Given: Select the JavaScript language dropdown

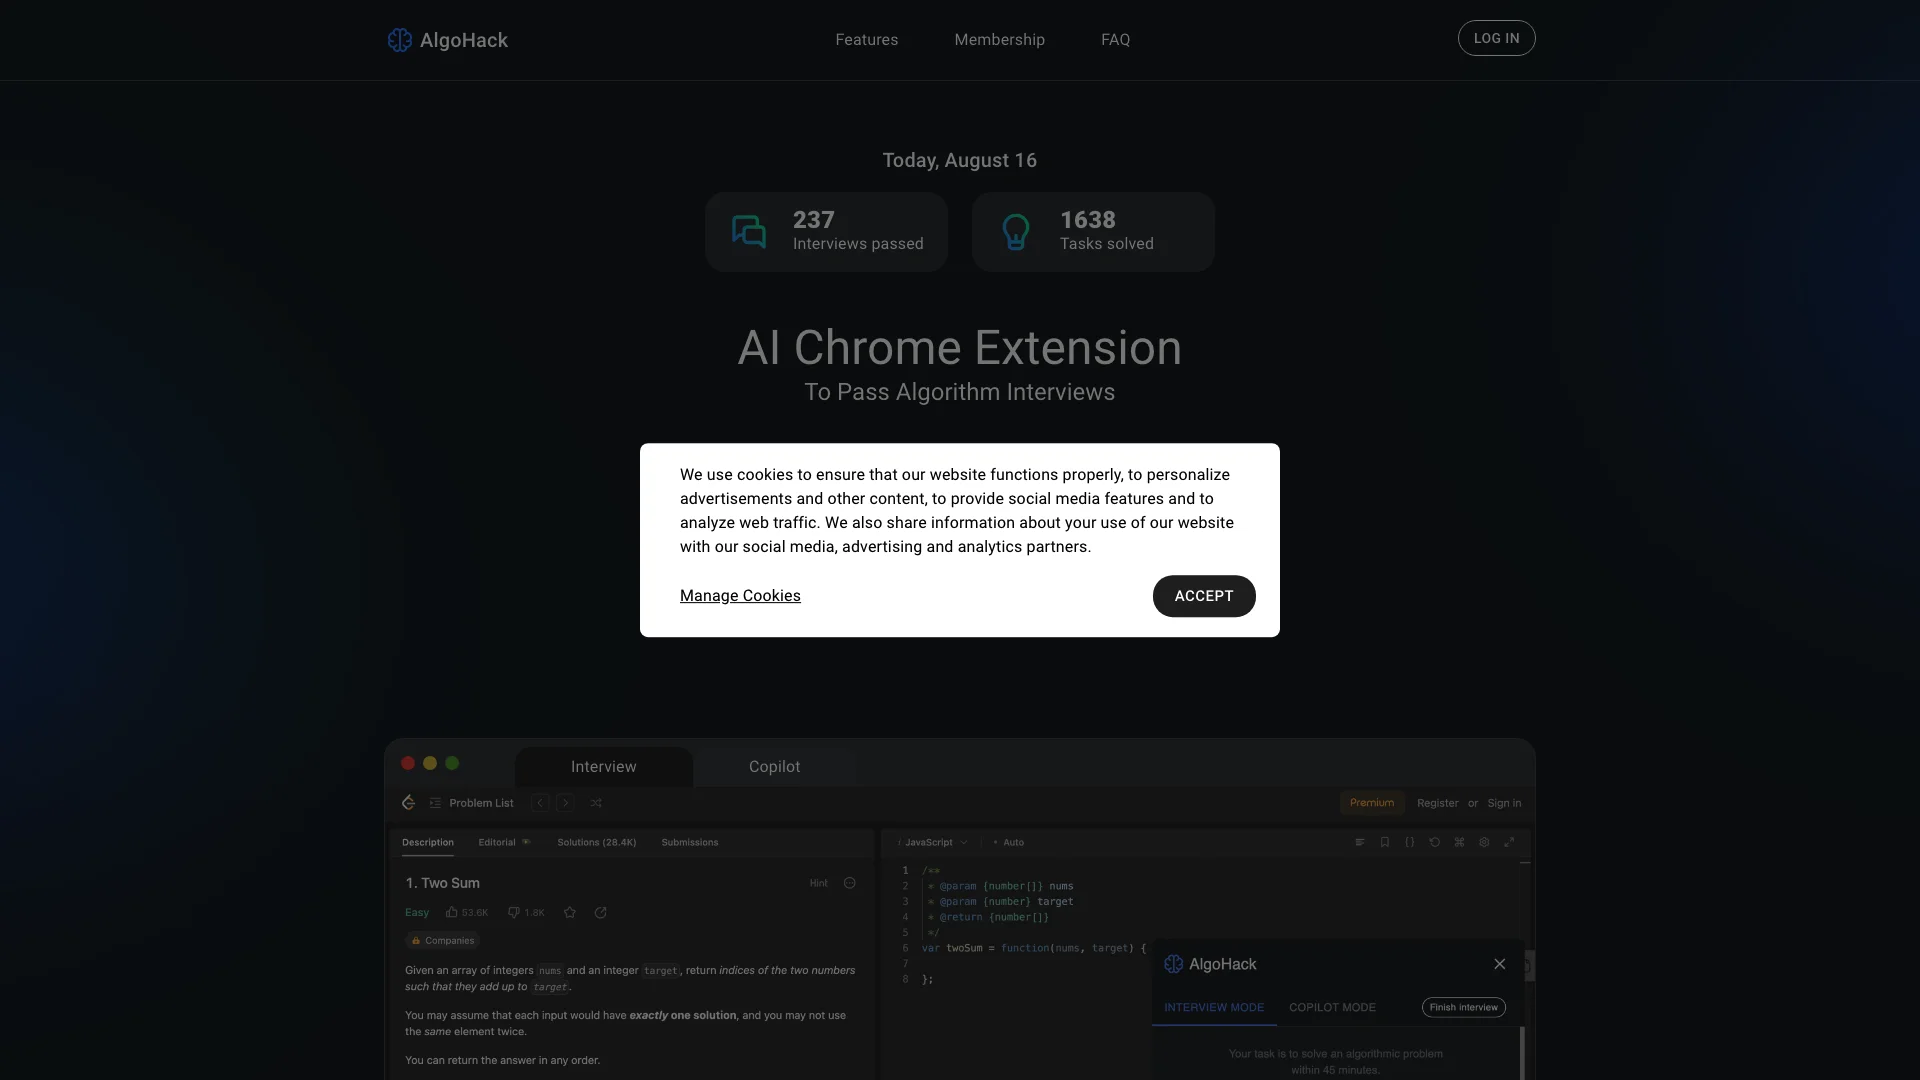Looking at the screenshot, I should click(x=934, y=841).
